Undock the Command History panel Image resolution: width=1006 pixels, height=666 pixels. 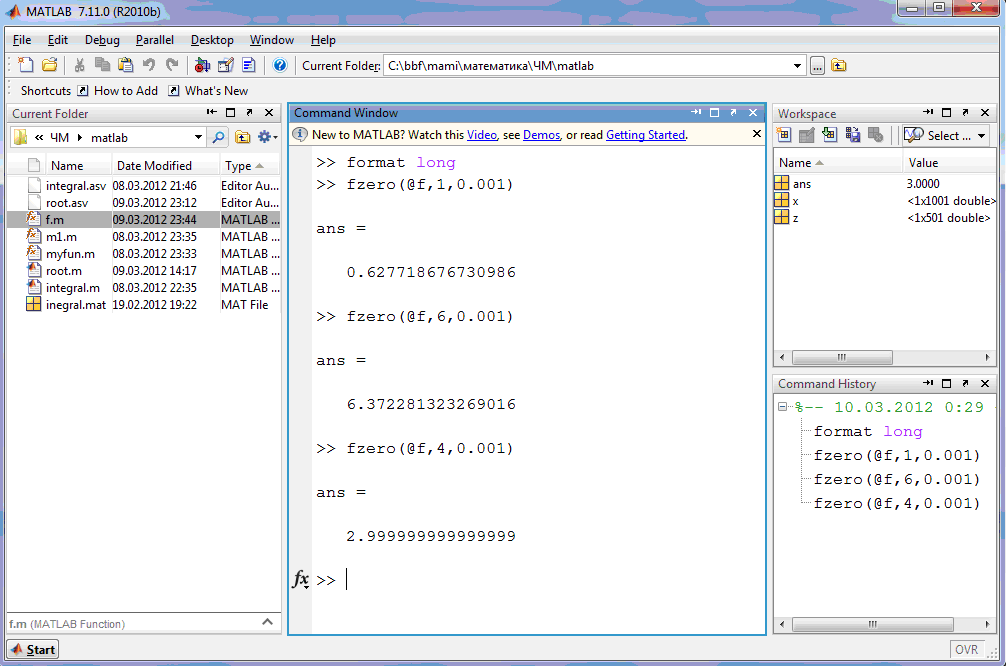pos(966,383)
